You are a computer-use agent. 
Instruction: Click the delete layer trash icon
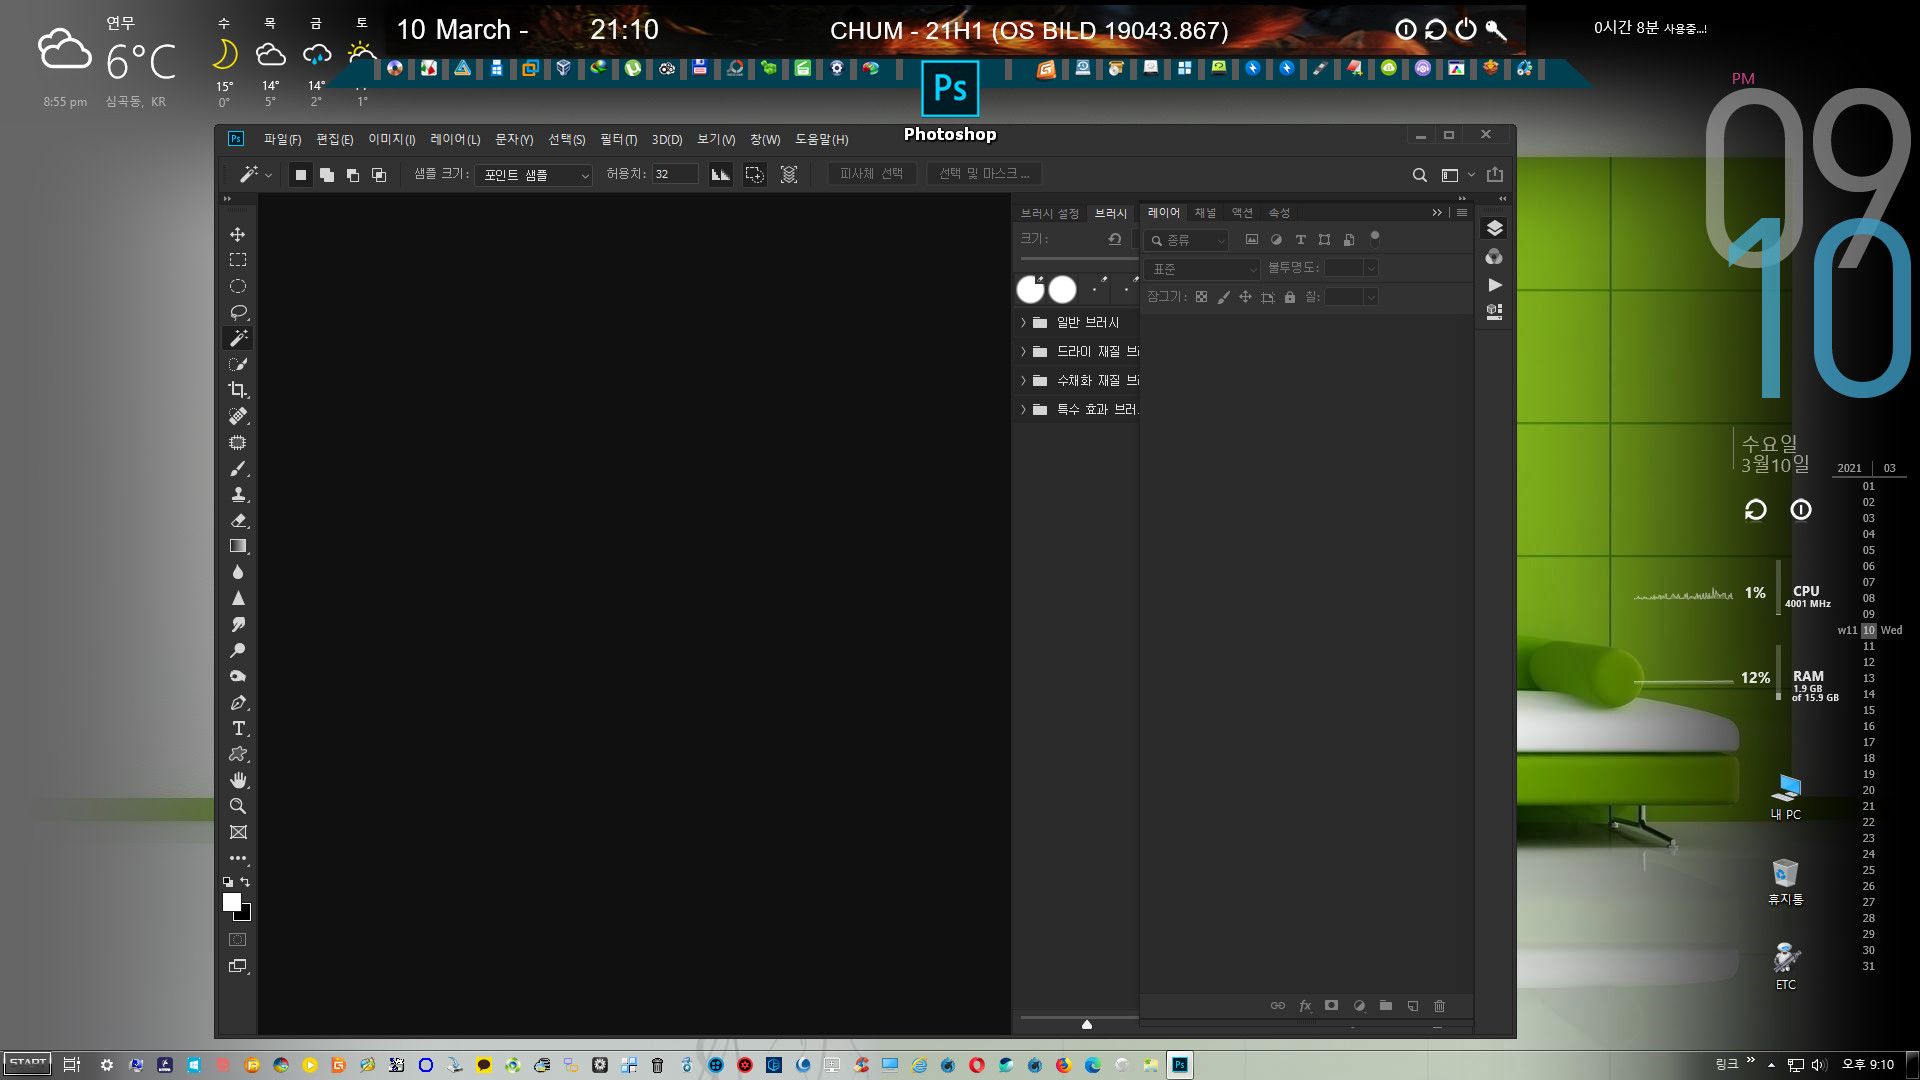[x=1440, y=1006]
